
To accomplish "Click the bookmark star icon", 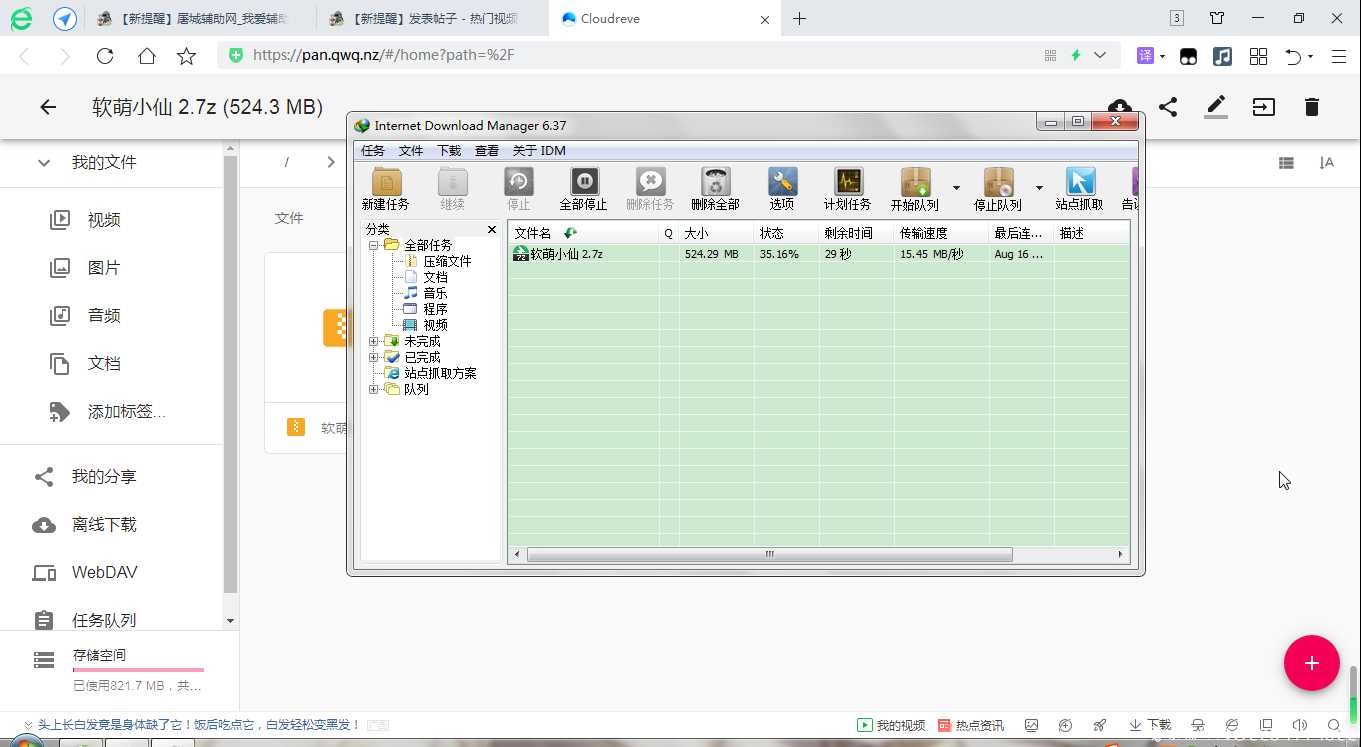I will (x=186, y=56).
